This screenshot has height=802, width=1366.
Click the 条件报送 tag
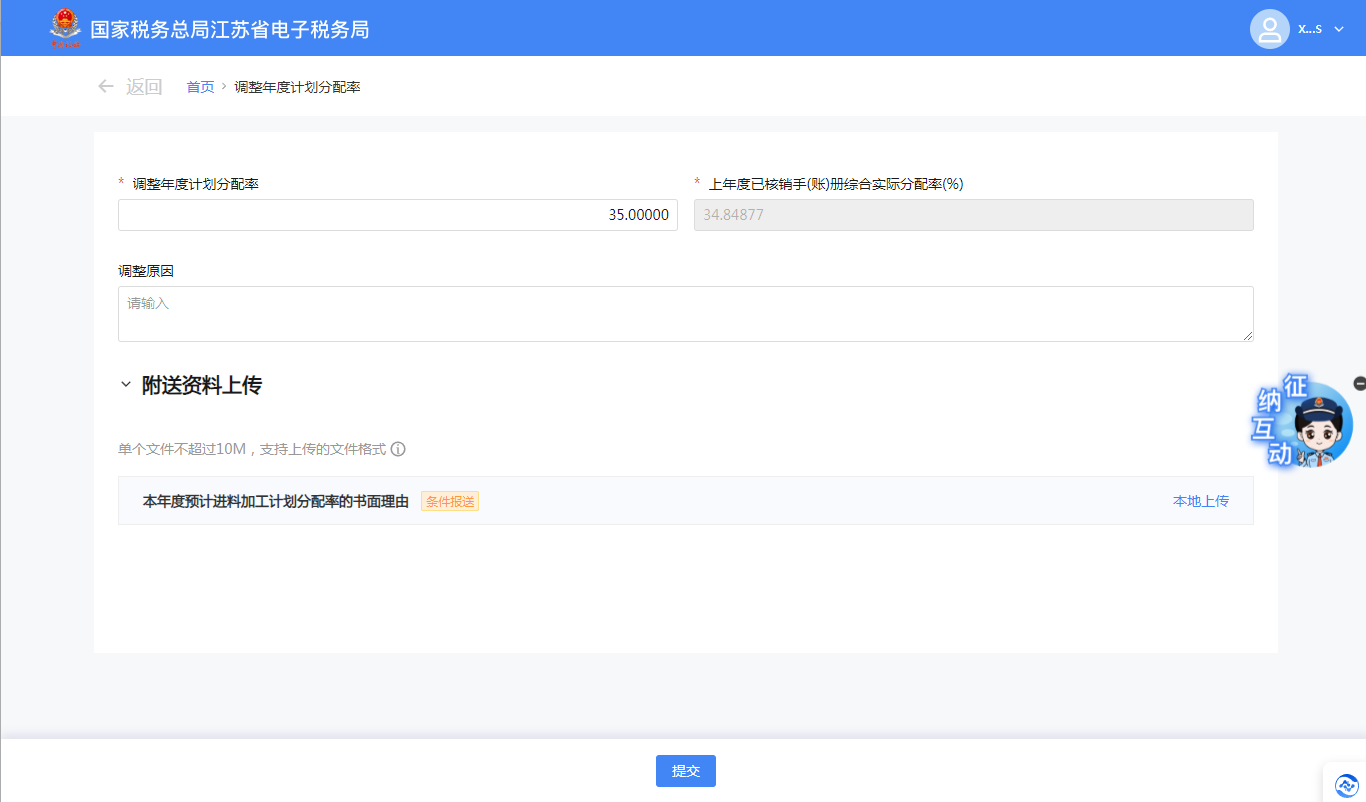point(450,502)
